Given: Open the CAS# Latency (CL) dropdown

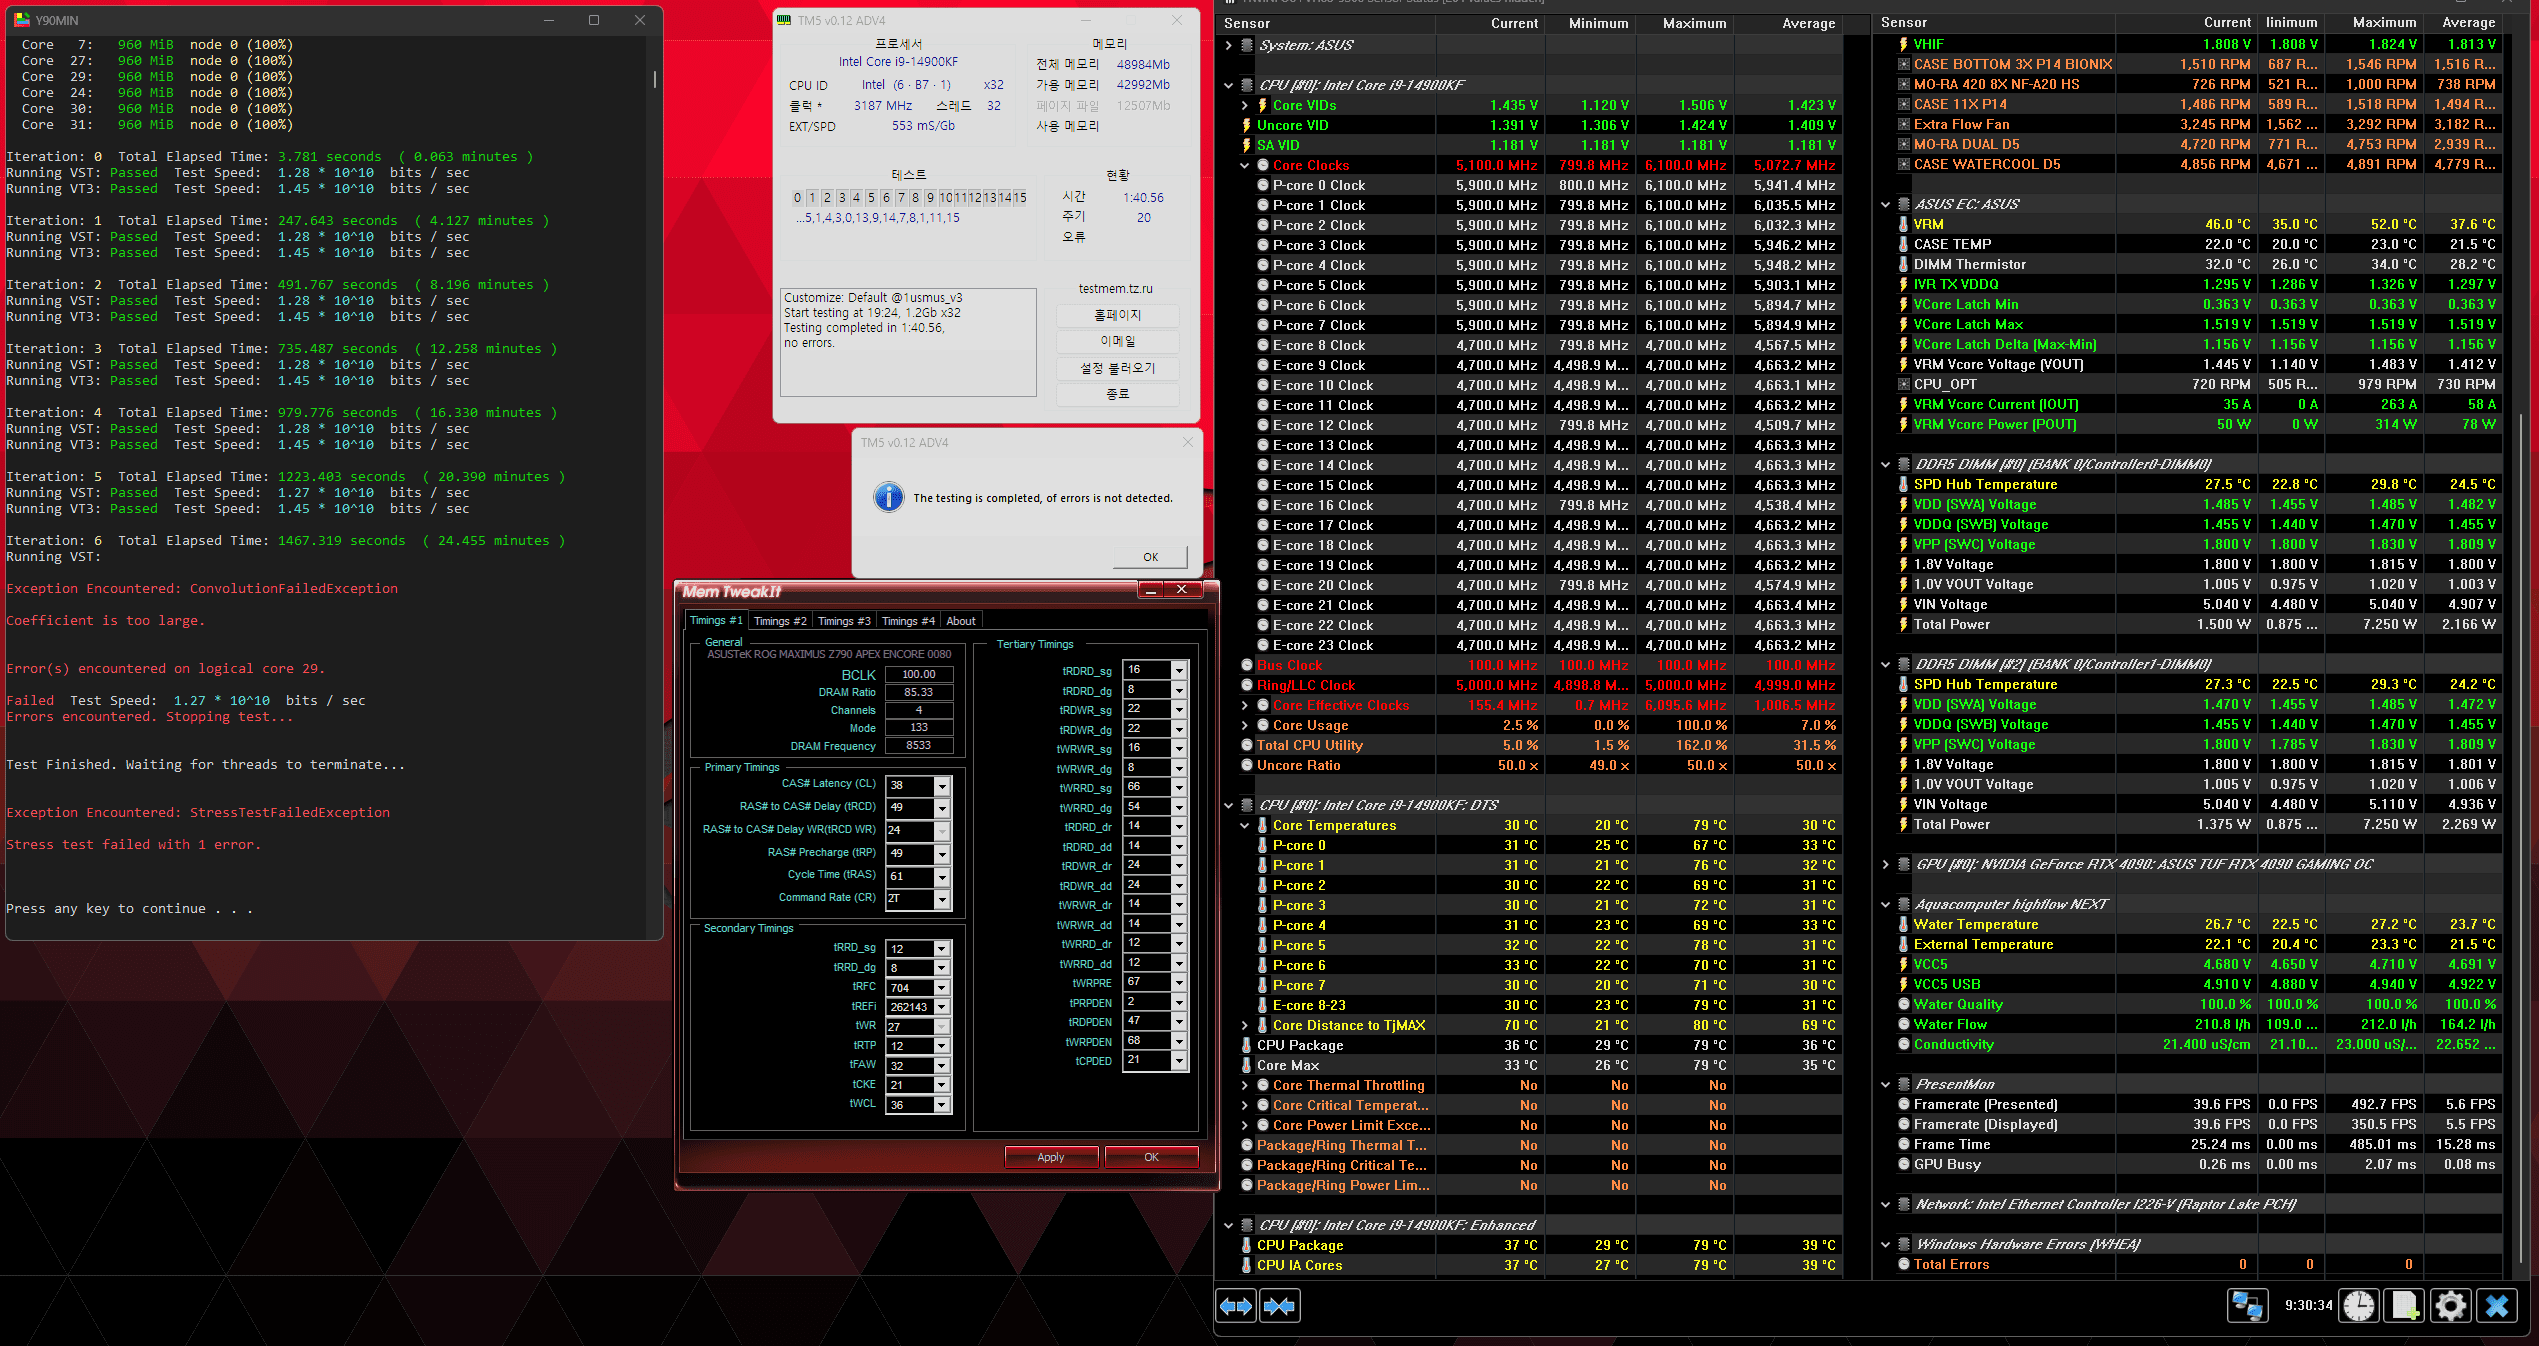Looking at the screenshot, I should [x=941, y=785].
